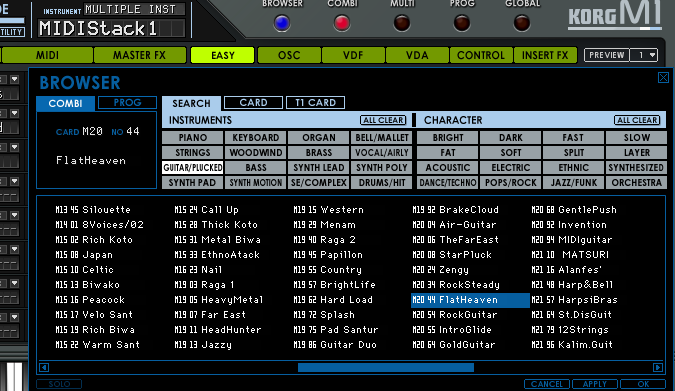Toggle the BRIGHT character filter

[448, 138]
